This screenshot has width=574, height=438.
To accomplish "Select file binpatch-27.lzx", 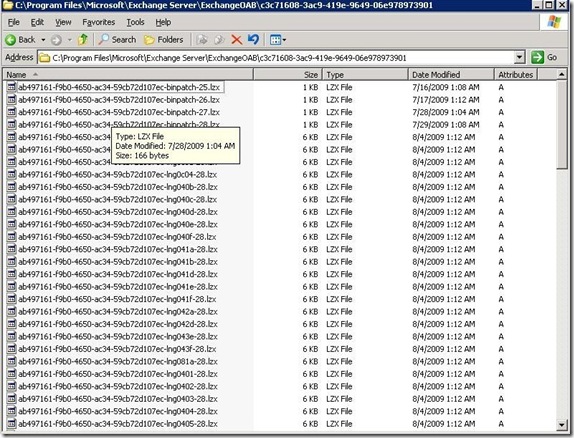I will [x=119, y=112].
